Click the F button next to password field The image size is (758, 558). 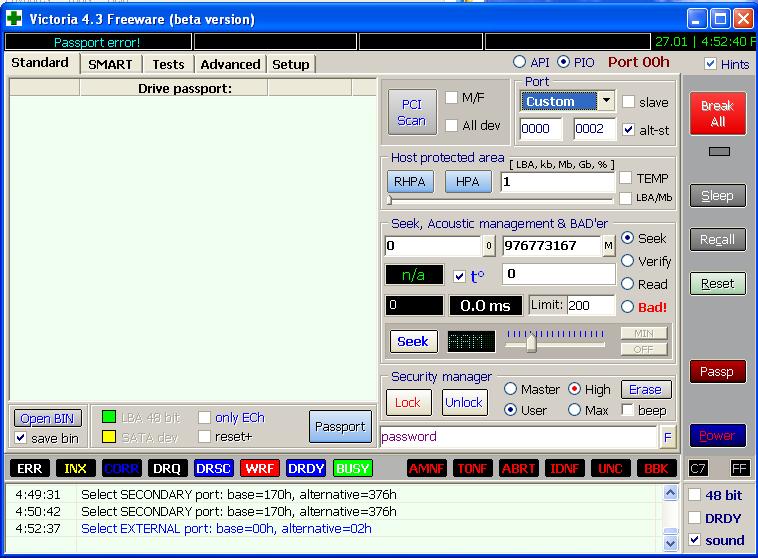(x=667, y=438)
